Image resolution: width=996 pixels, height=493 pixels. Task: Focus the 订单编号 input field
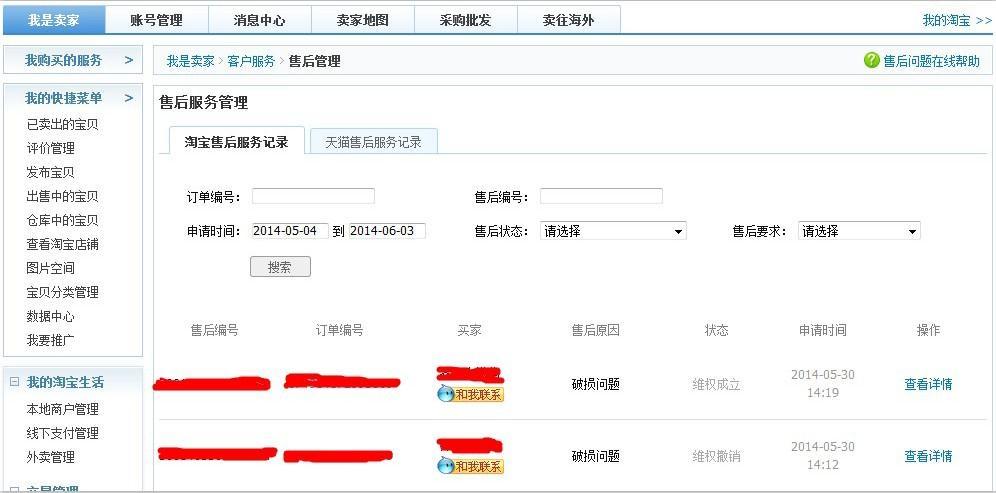313,196
